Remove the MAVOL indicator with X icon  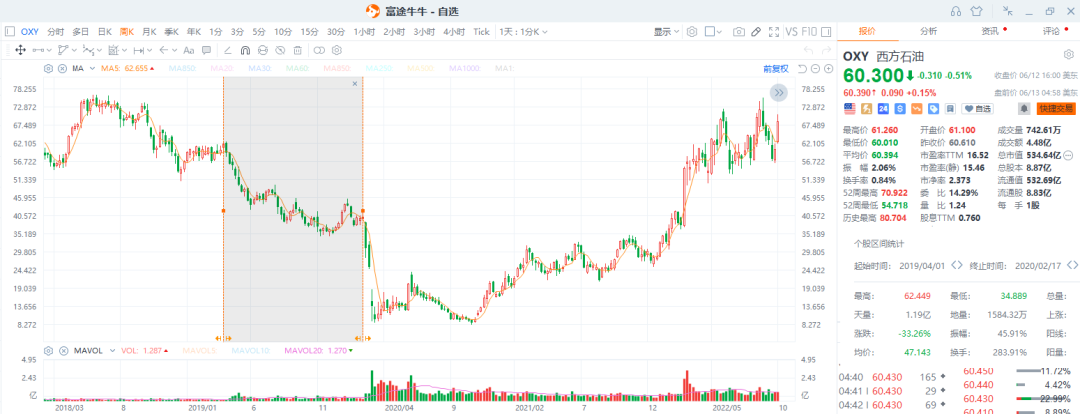[63, 350]
